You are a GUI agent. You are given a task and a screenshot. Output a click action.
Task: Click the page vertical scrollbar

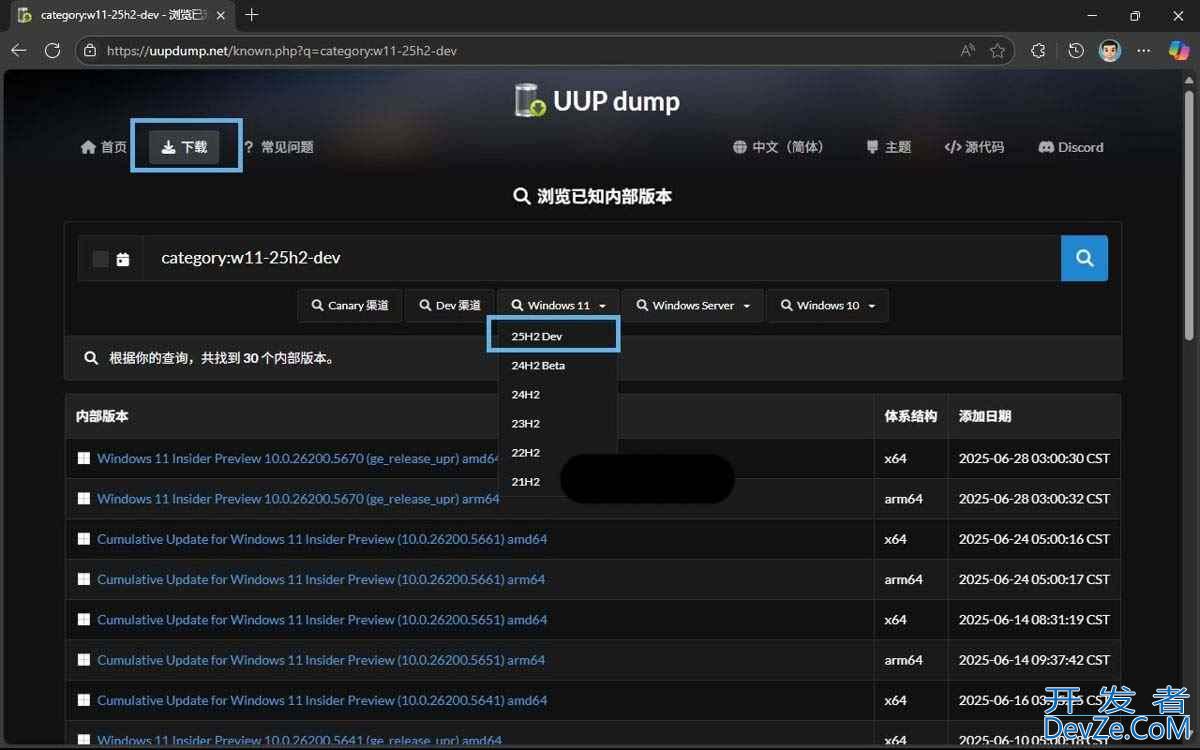click(1189, 215)
